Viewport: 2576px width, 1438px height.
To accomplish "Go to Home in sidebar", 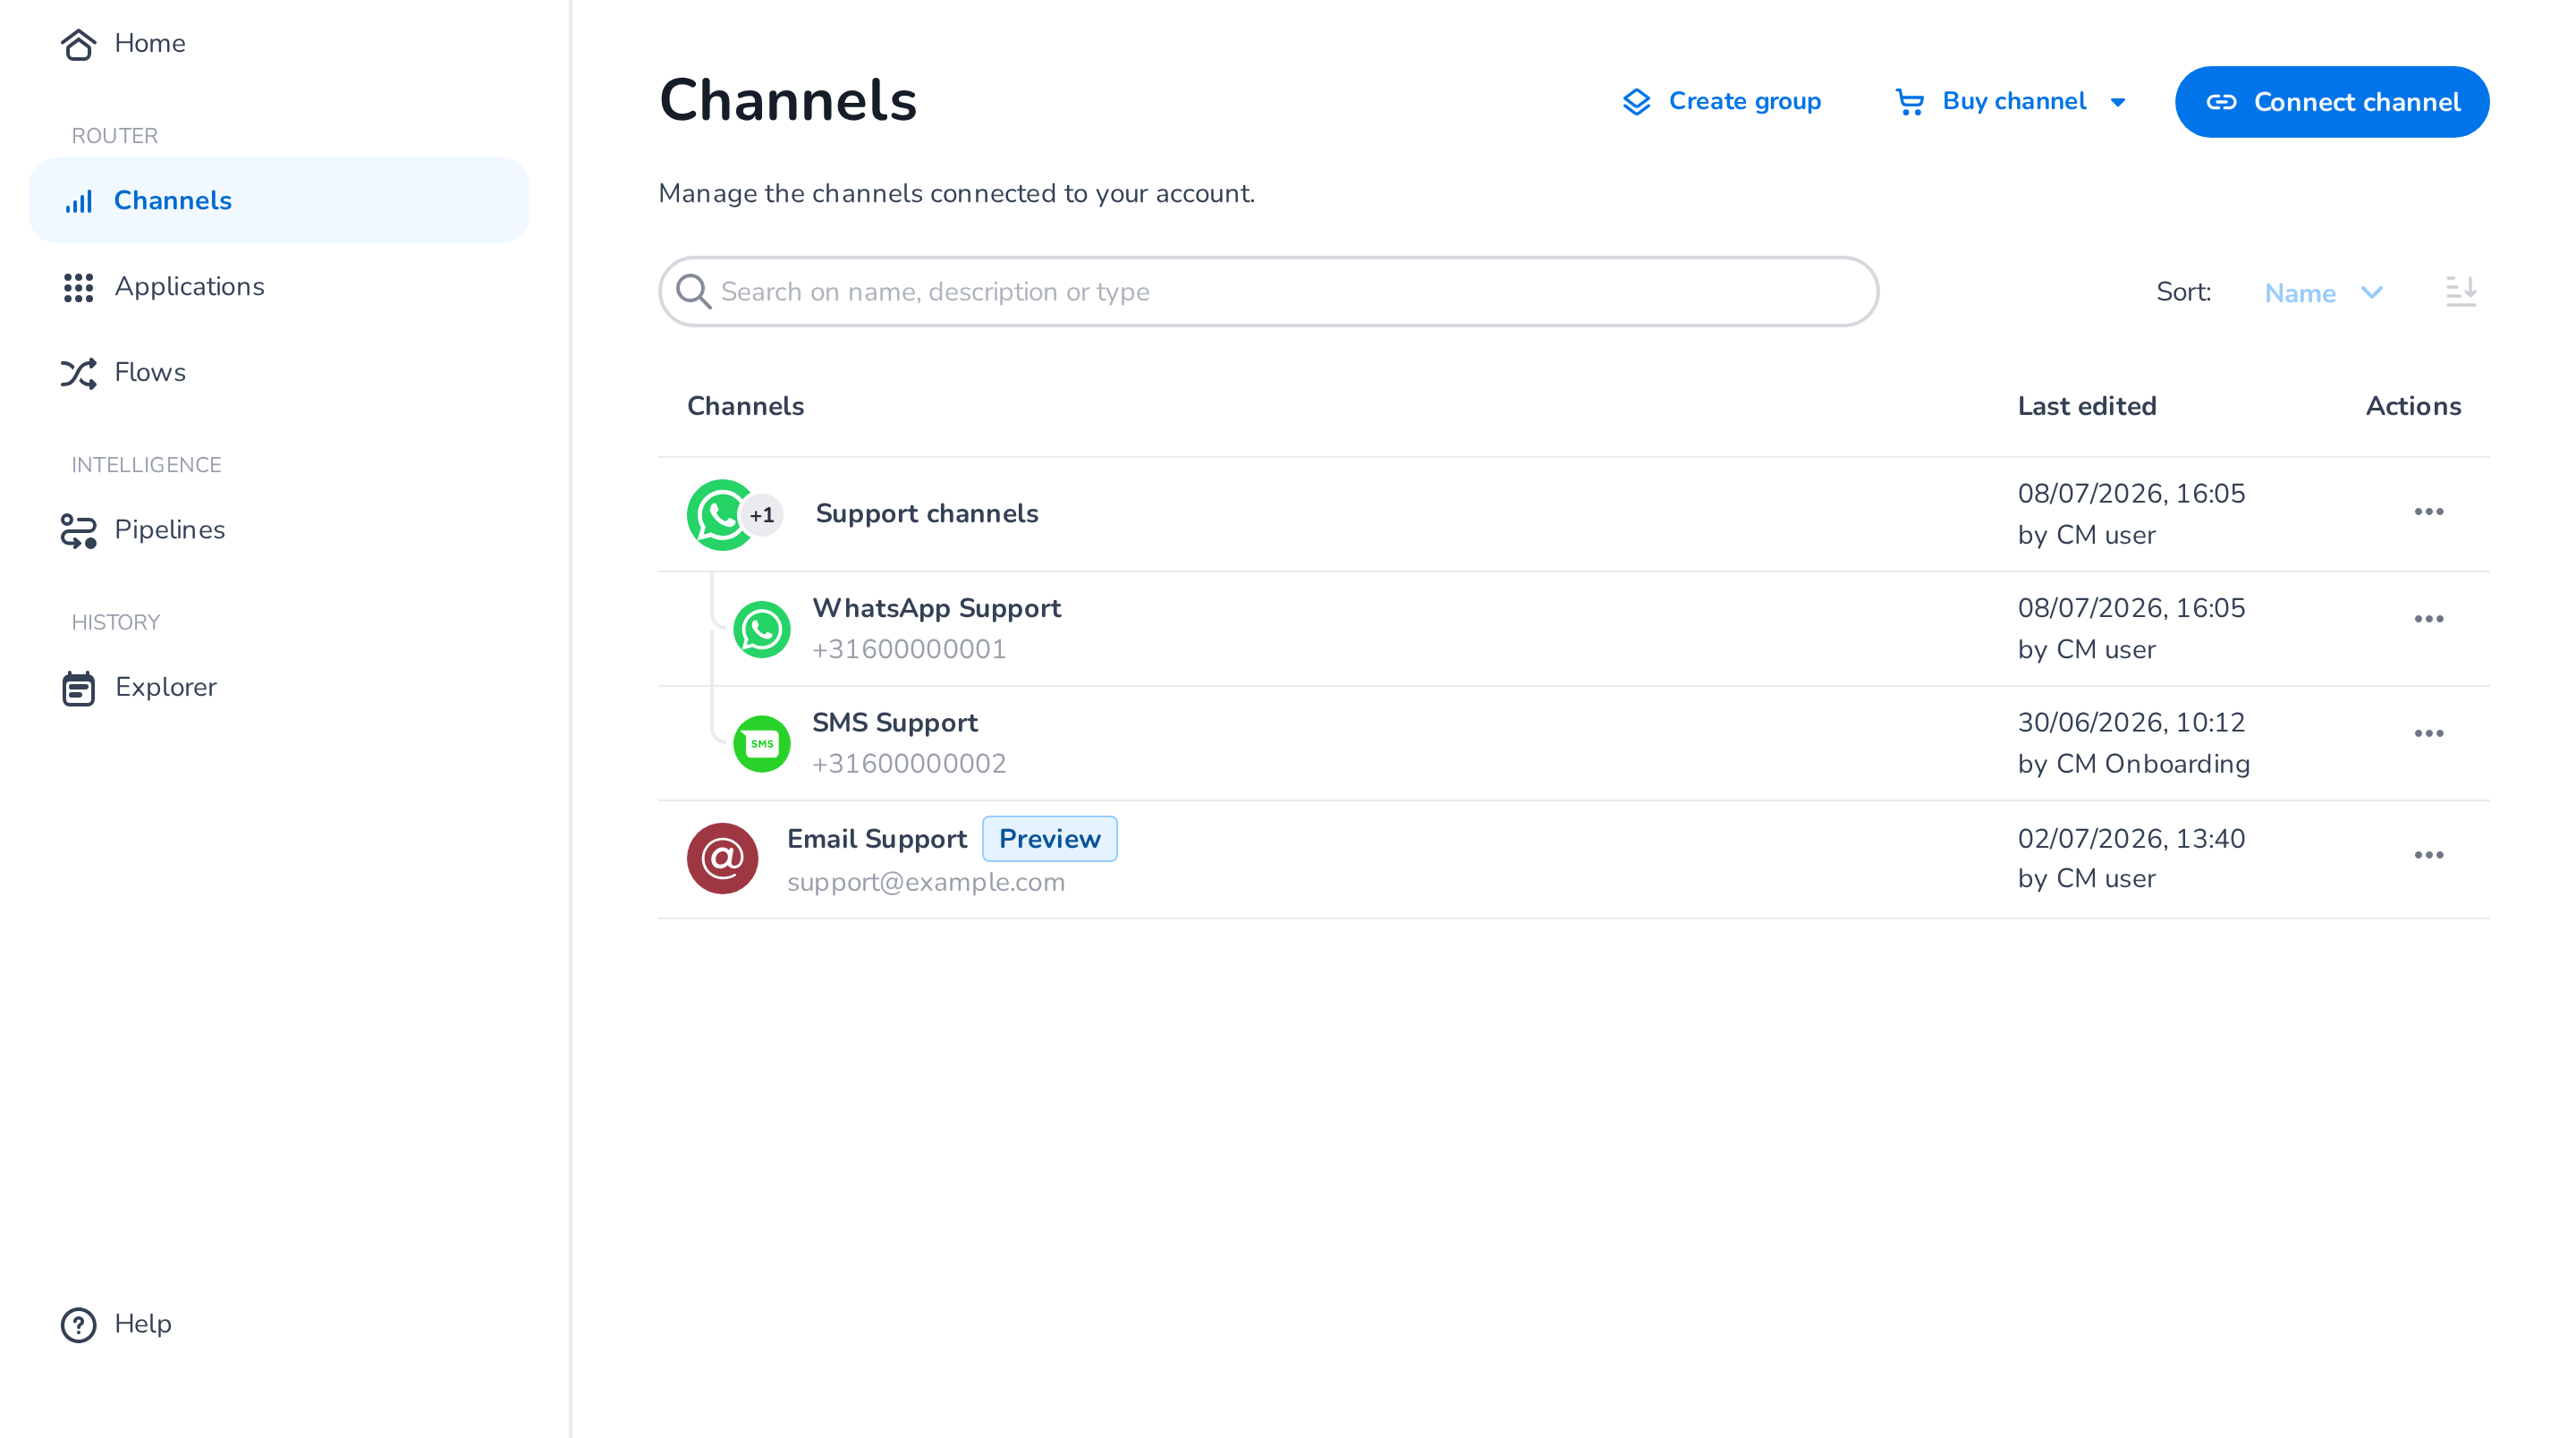I will click(150, 43).
